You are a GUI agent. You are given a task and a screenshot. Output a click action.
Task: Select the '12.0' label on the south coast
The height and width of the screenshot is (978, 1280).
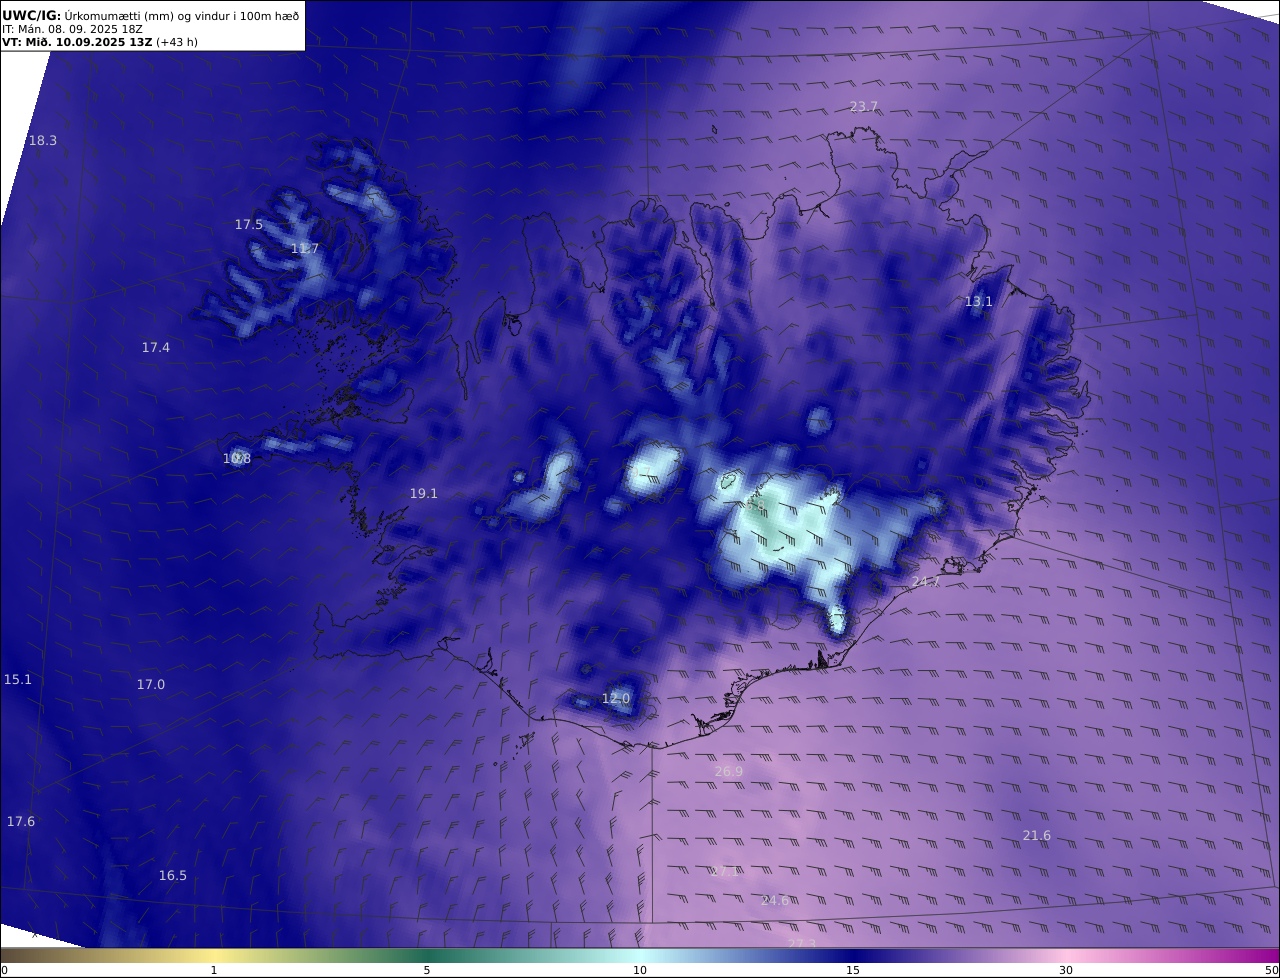pyautogui.click(x=616, y=699)
